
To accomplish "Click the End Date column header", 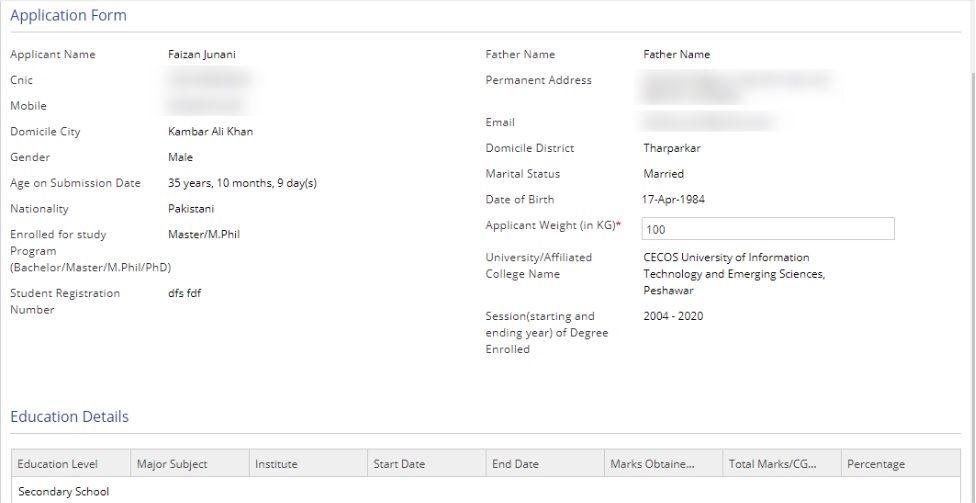I will tap(516, 464).
